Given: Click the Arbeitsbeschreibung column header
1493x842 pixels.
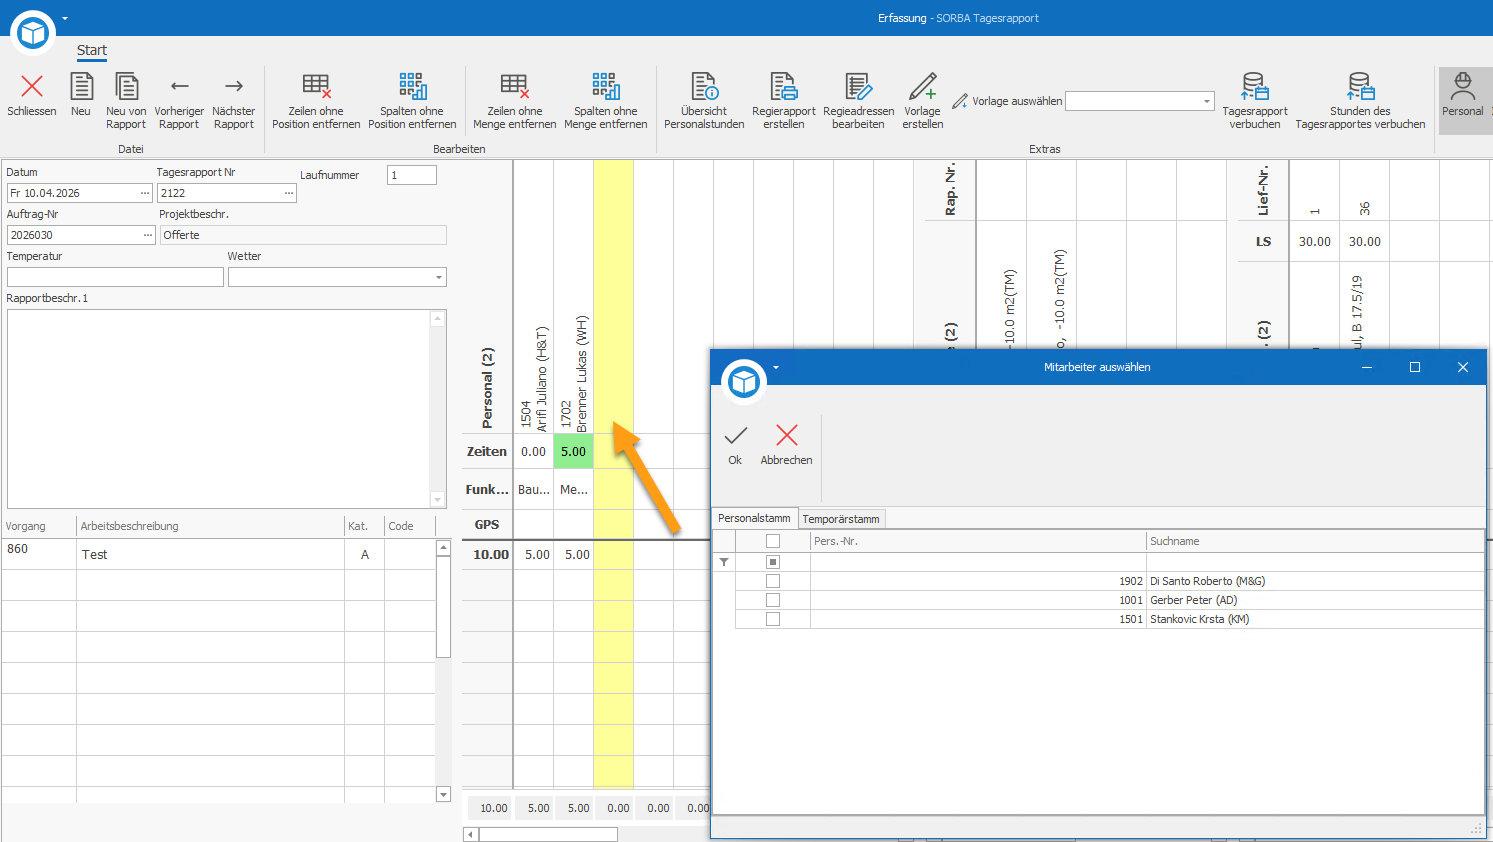Looking at the screenshot, I should pos(210,526).
